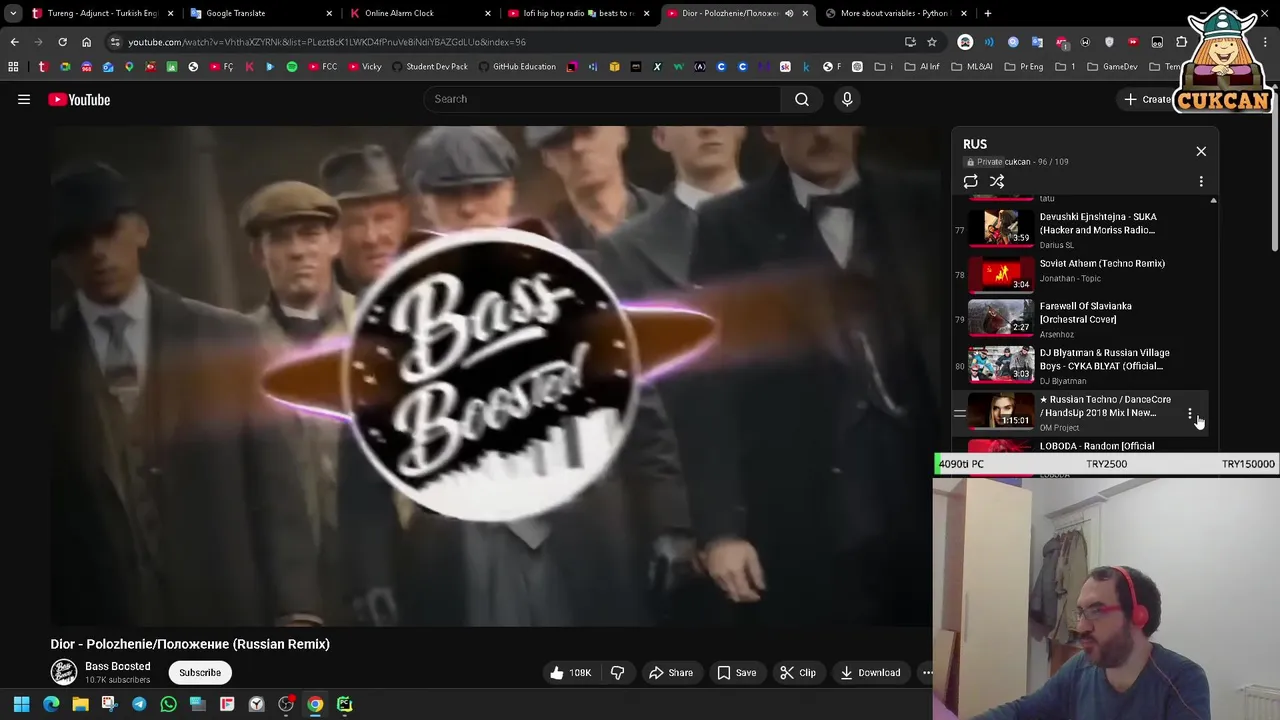1280x720 pixels.
Task: Toggle playlist loop for RUS
Action: click(970, 182)
